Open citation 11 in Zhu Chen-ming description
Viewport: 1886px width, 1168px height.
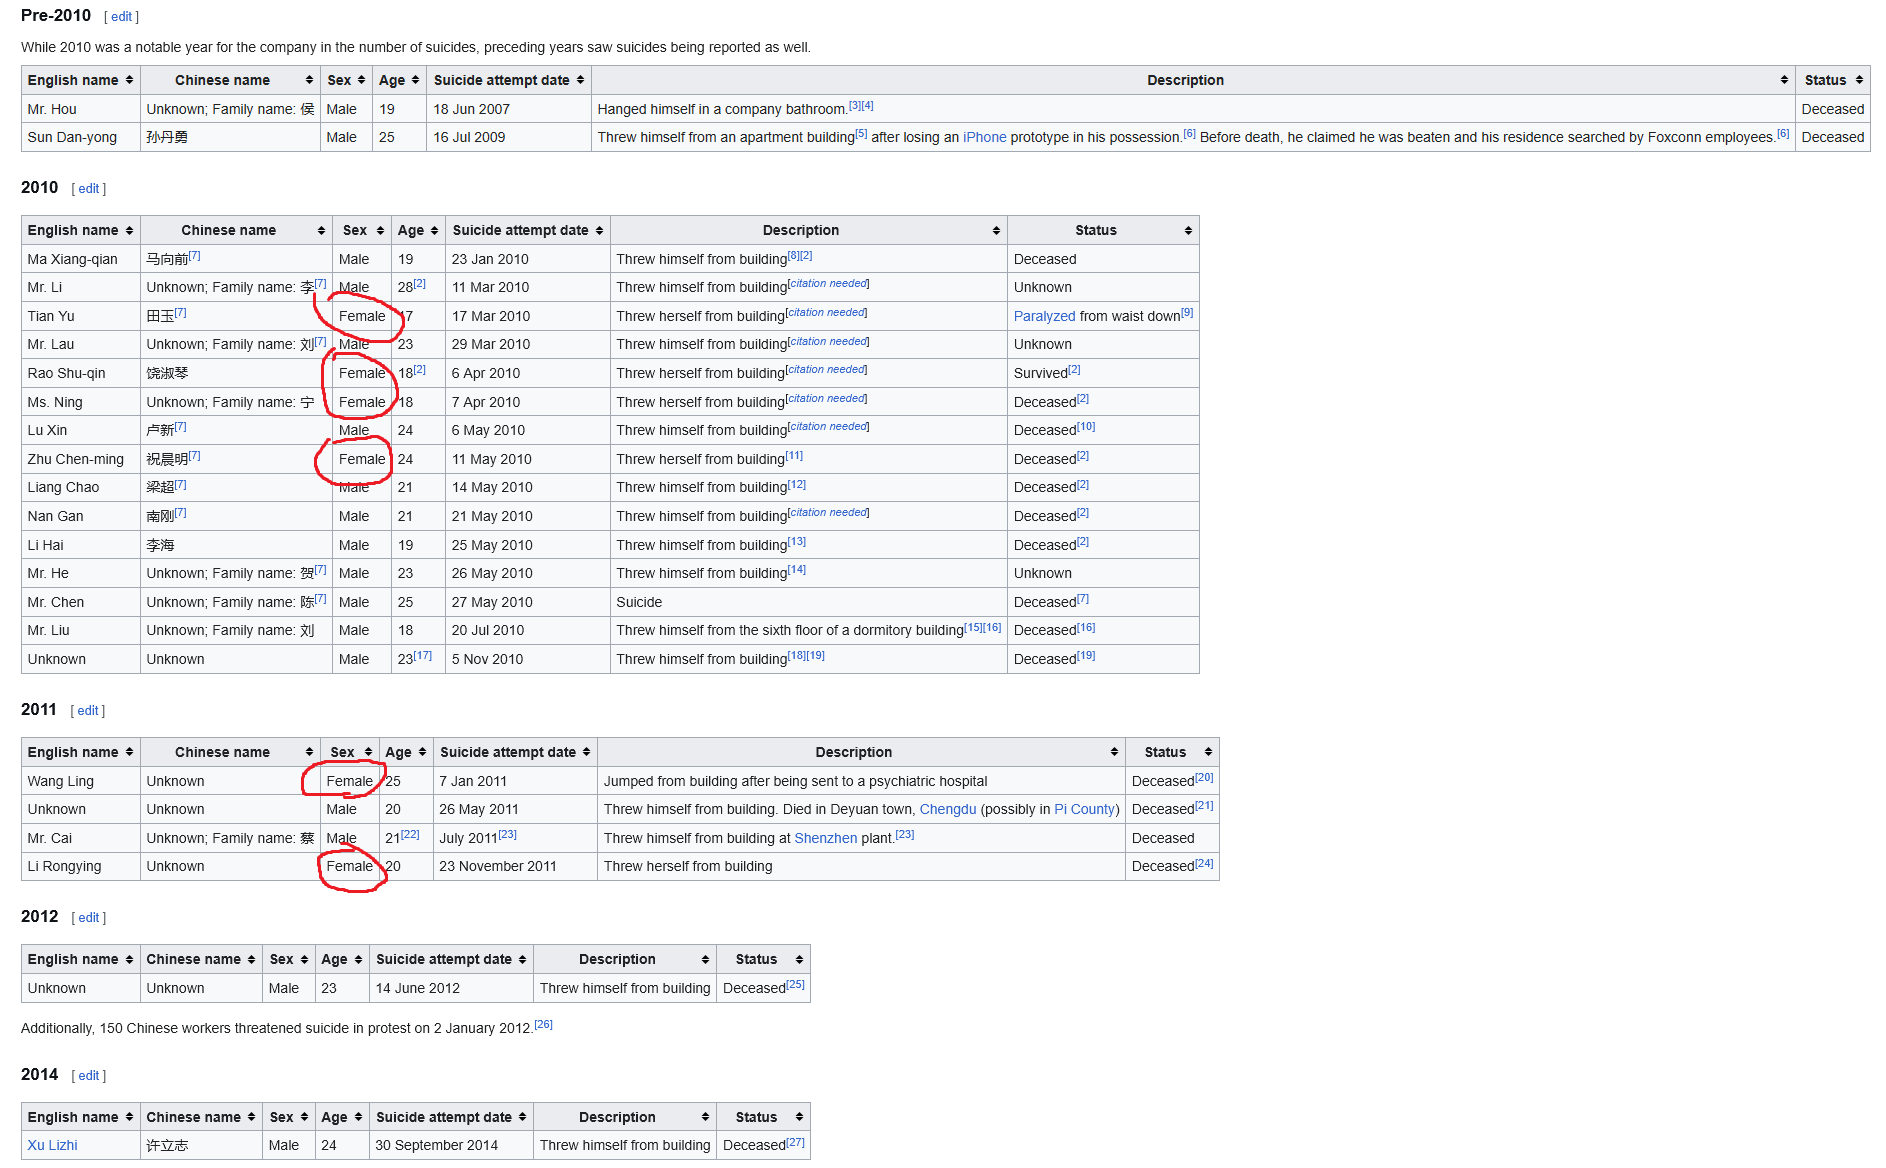tap(794, 456)
